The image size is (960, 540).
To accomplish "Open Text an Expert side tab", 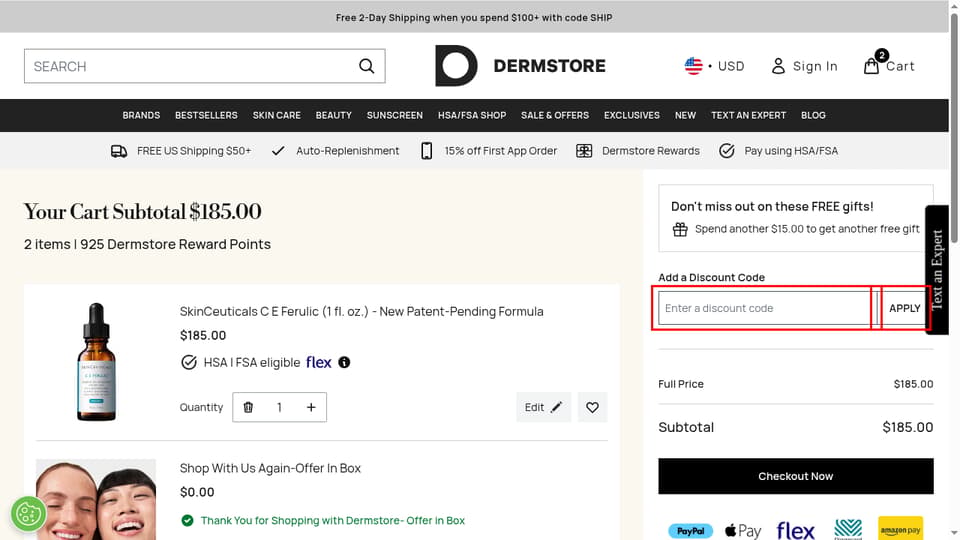I will 937,269.
